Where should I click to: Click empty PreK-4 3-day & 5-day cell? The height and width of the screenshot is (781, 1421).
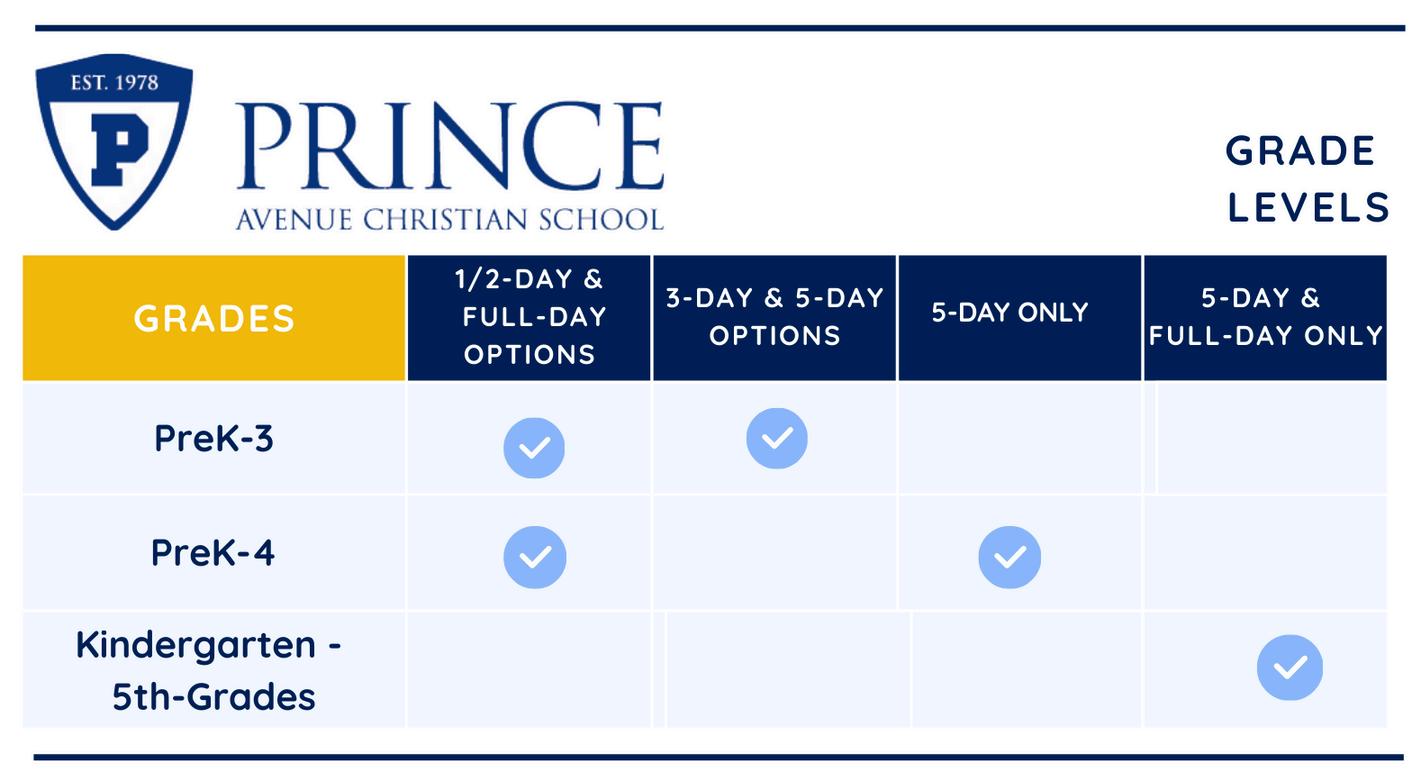775,553
